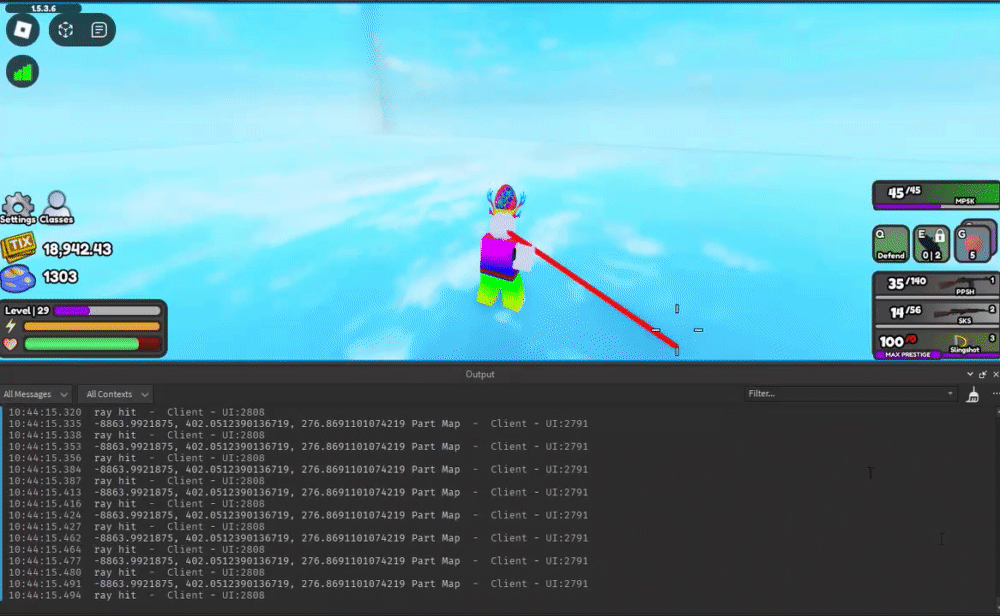
Task: Click Client - UI:2808 source on 10:44:15.480 line
Action: [216, 572]
